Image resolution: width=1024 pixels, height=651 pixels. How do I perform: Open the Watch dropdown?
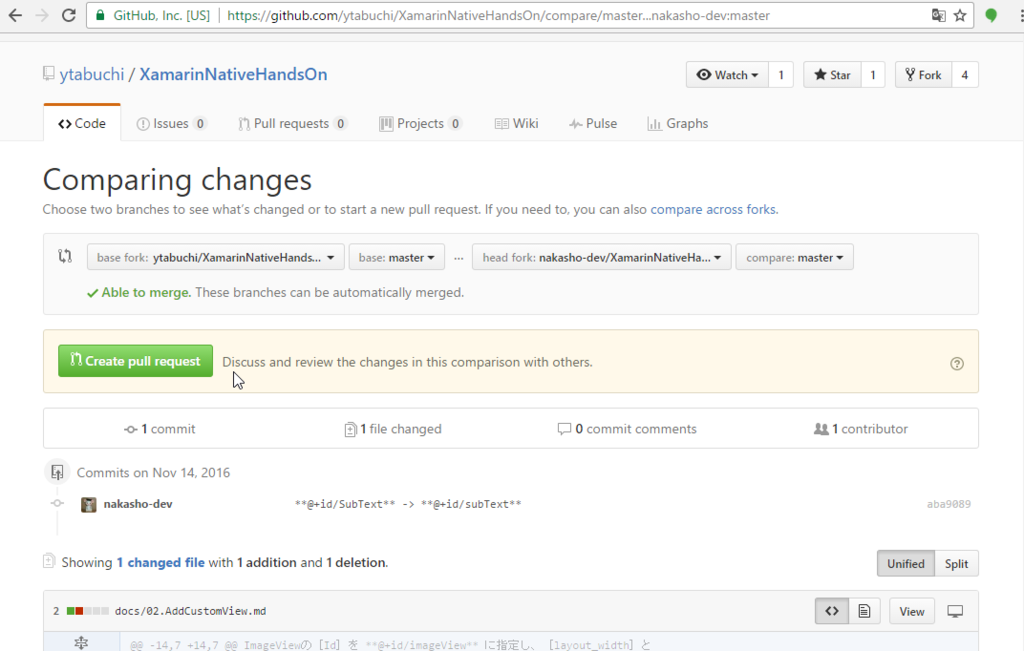(727, 74)
